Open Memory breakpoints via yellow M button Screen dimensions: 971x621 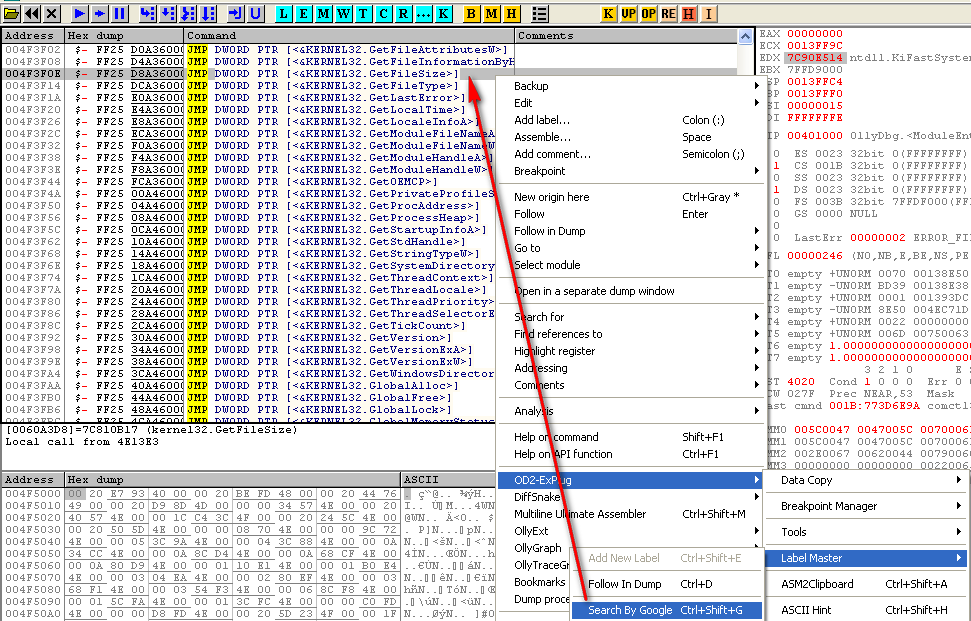(x=492, y=13)
